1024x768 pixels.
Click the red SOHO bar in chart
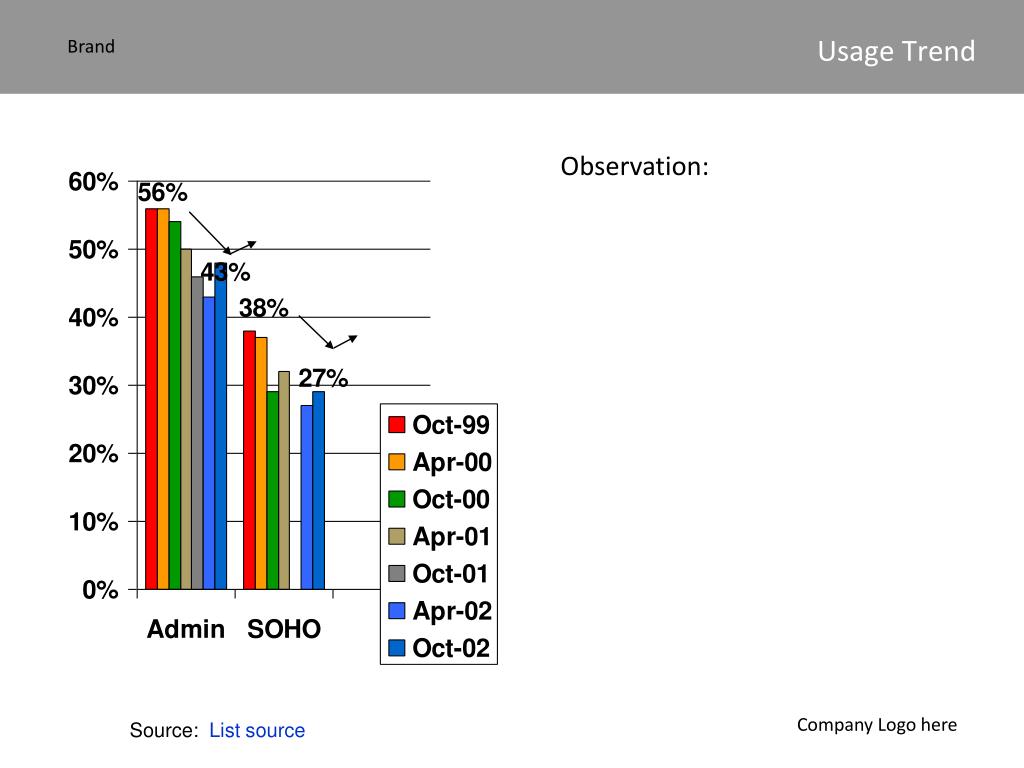click(249, 460)
